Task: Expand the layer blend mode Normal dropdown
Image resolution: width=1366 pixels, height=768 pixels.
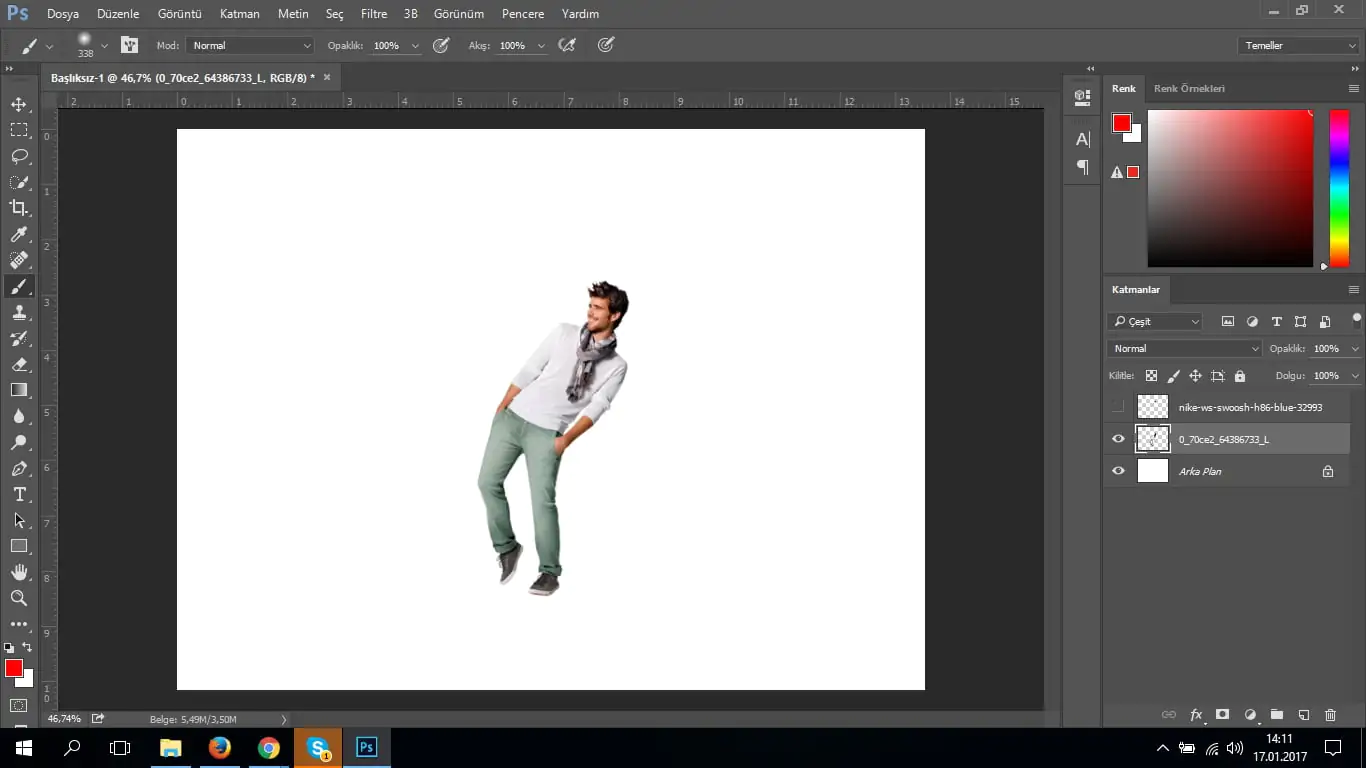Action: [1185, 349]
